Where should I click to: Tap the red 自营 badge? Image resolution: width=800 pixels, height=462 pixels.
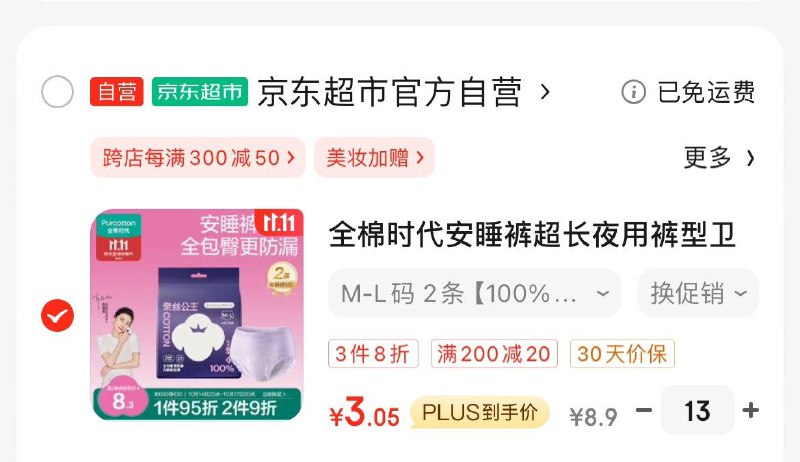[x=116, y=92]
